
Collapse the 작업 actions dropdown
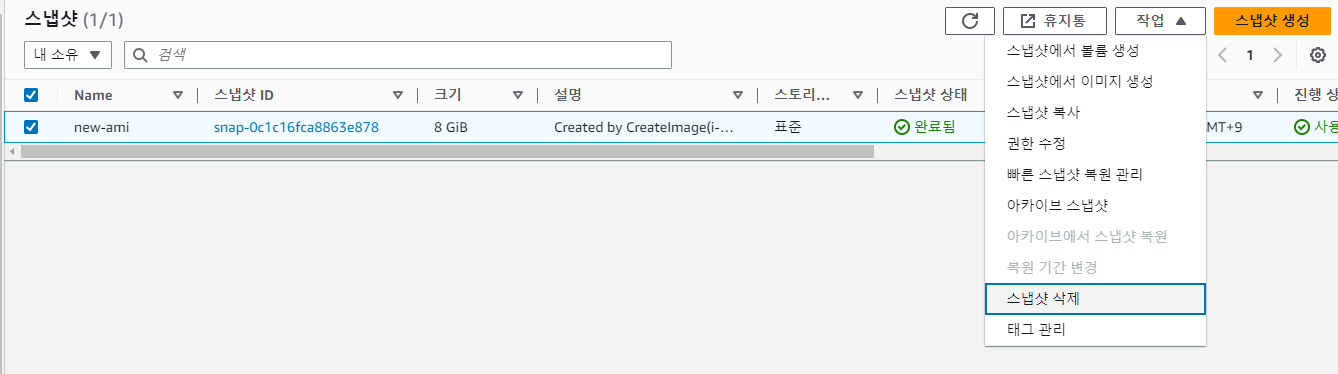pos(1160,21)
